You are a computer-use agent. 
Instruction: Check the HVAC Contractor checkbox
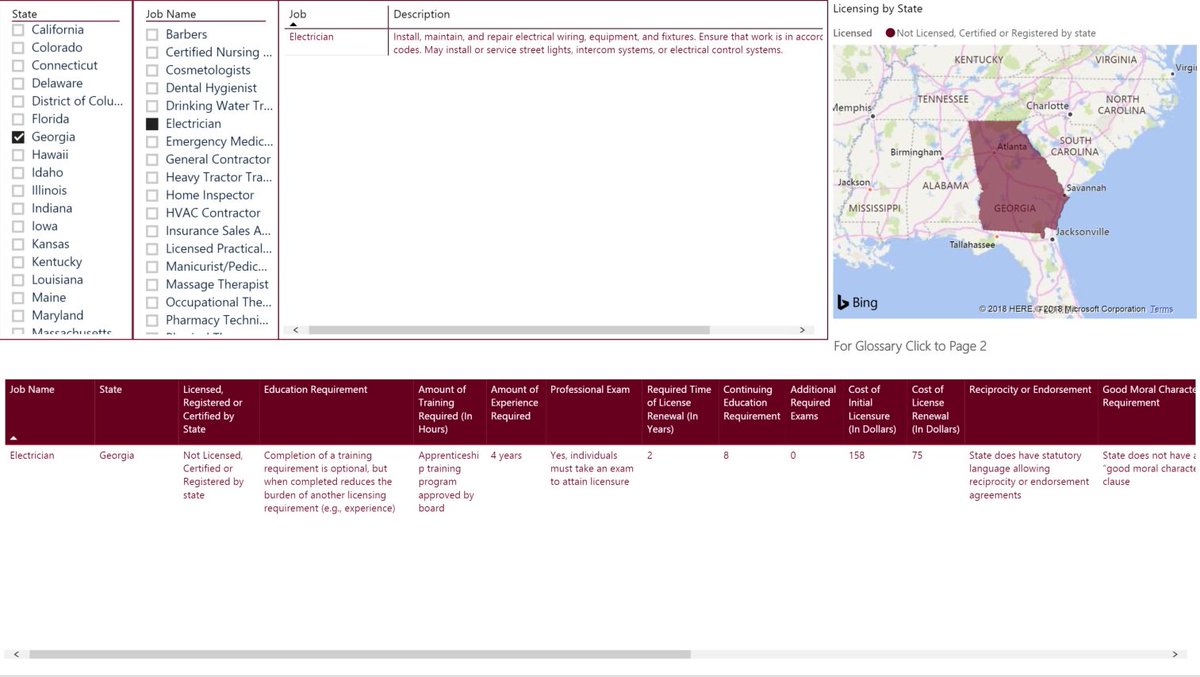[x=152, y=213]
